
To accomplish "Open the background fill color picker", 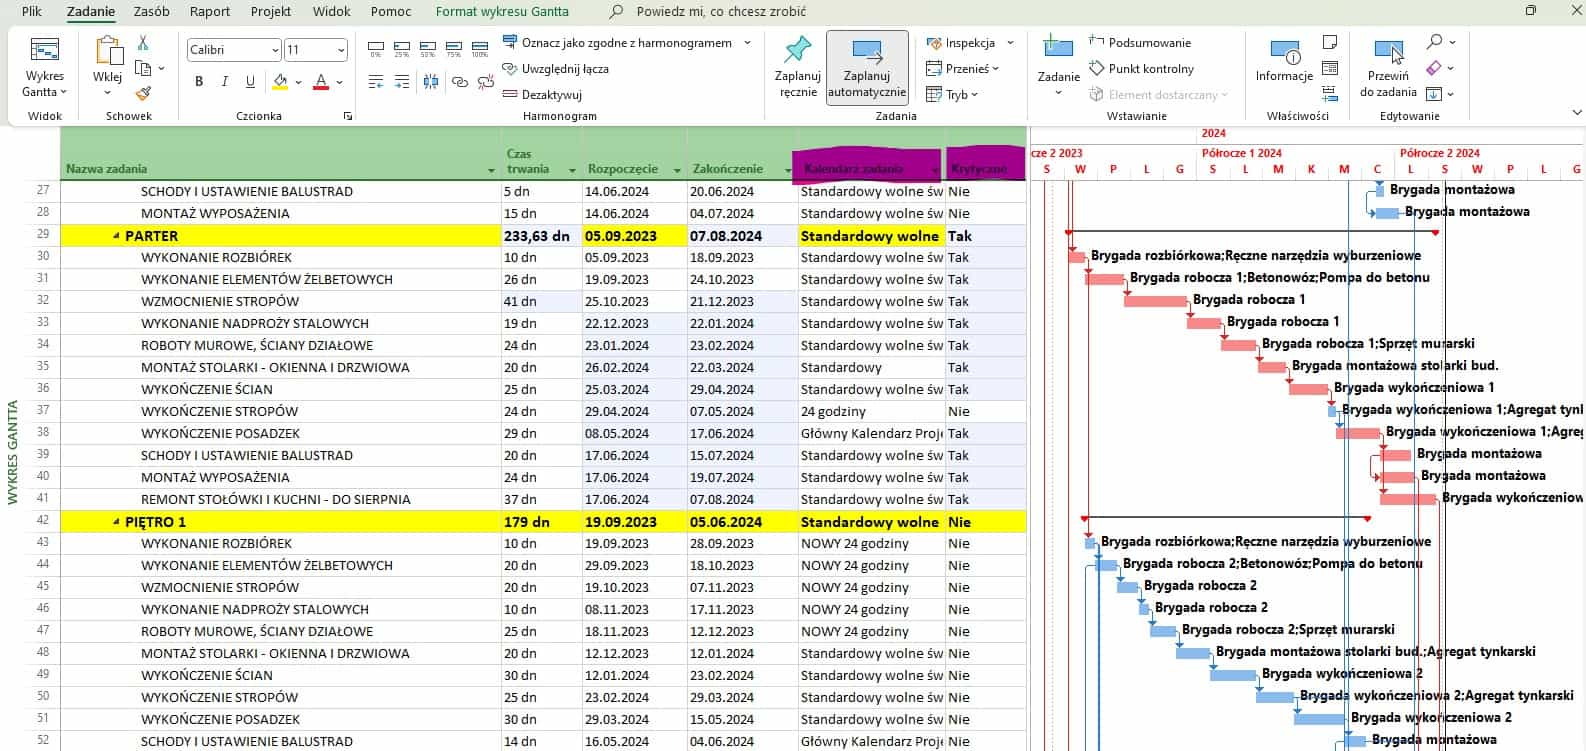I will click(x=300, y=82).
